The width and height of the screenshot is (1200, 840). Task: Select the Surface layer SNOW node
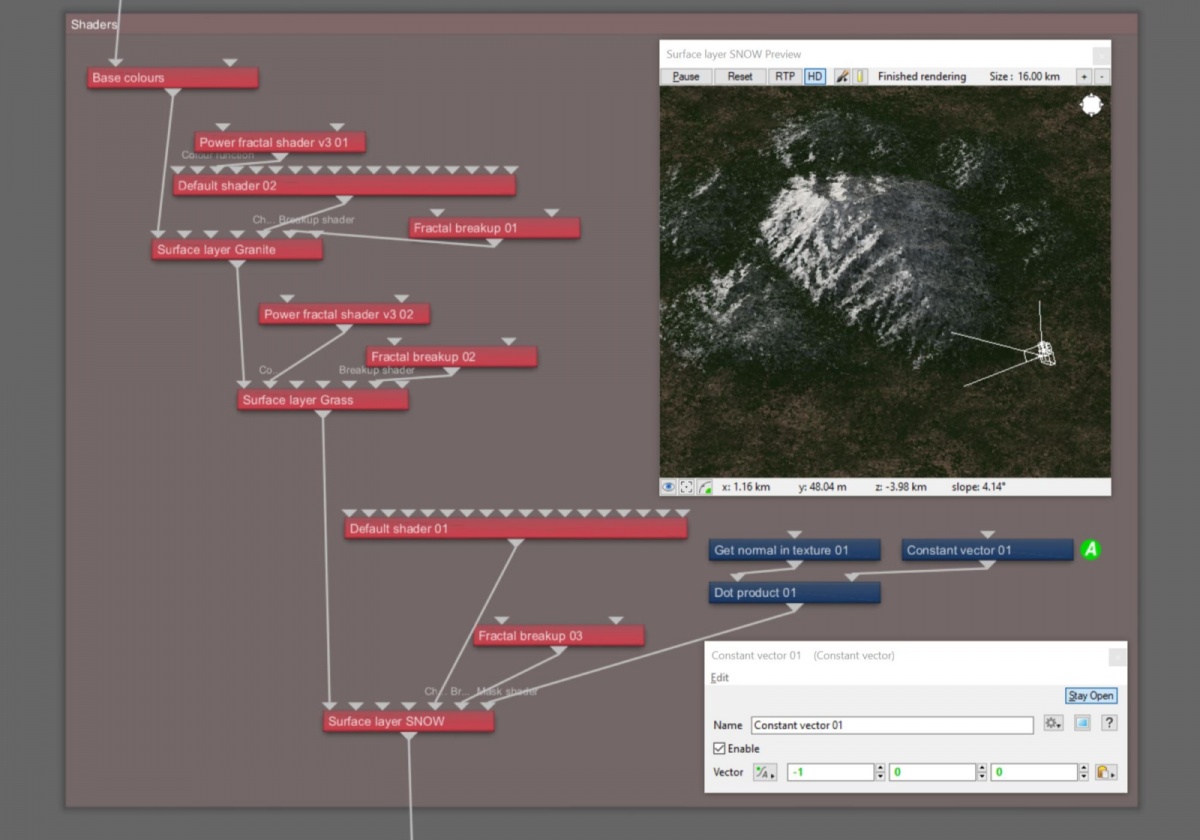(408, 721)
